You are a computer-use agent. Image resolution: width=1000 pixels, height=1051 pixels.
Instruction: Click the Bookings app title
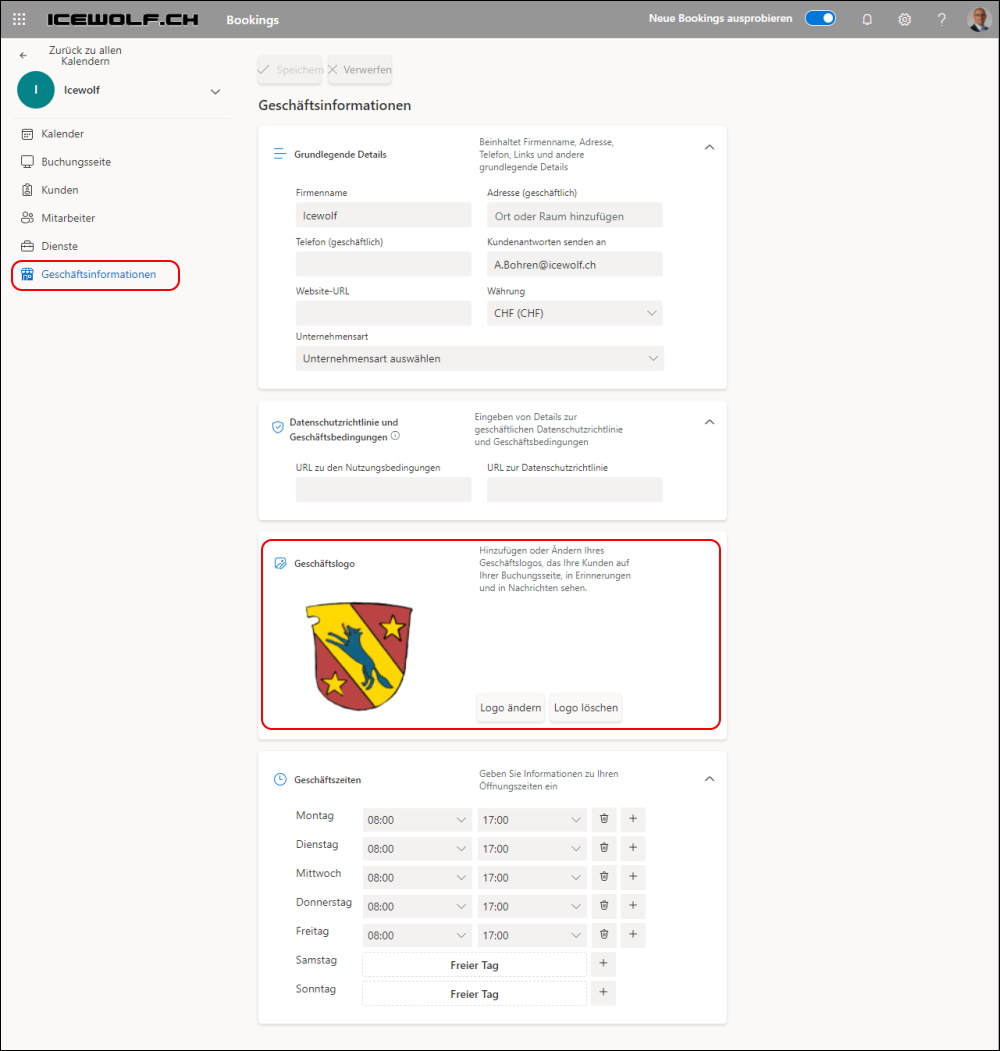[253, 20]
